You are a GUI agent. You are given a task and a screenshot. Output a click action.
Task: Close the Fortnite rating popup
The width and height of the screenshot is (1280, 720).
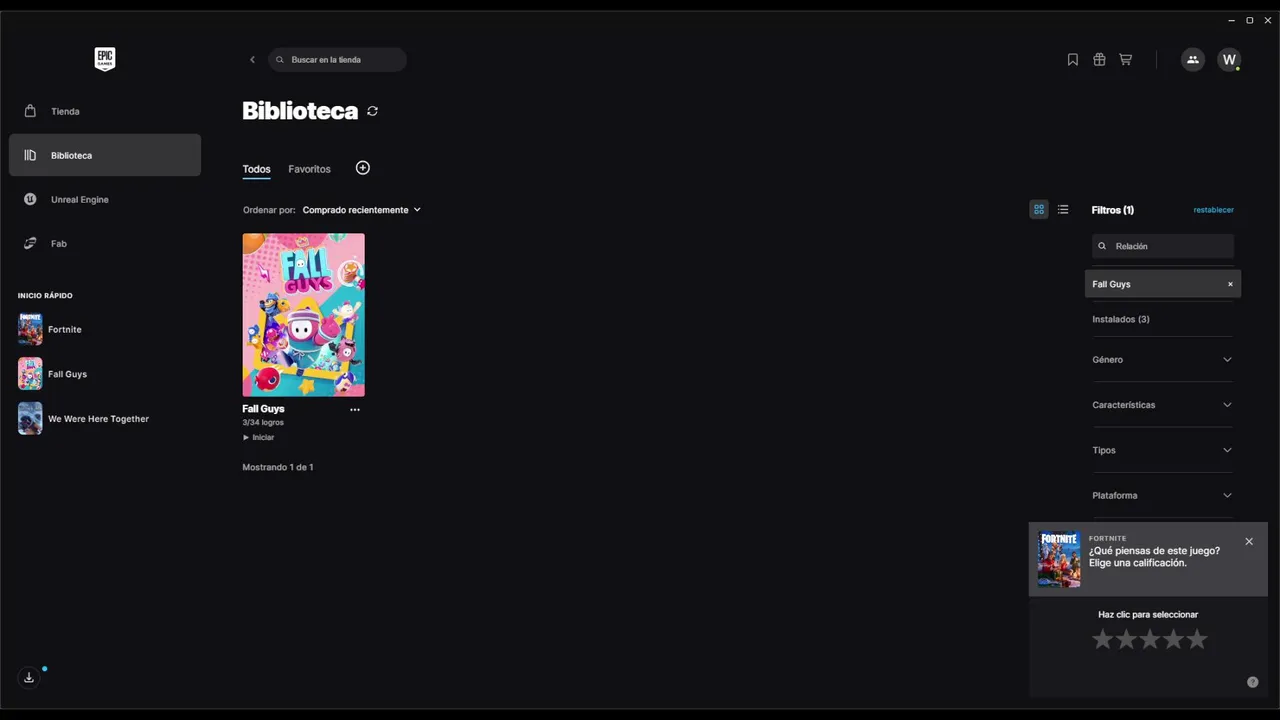pyautogui.click(x=1249, y=541)
